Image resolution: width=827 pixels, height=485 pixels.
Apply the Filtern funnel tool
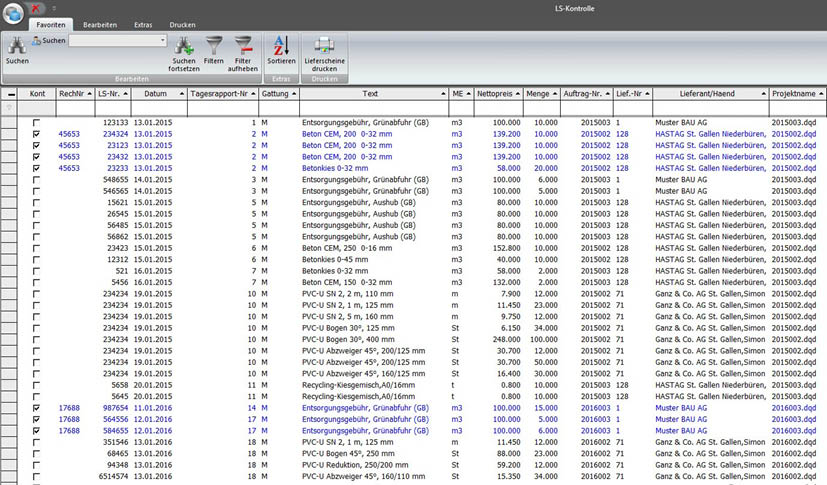tap(214, 45)
